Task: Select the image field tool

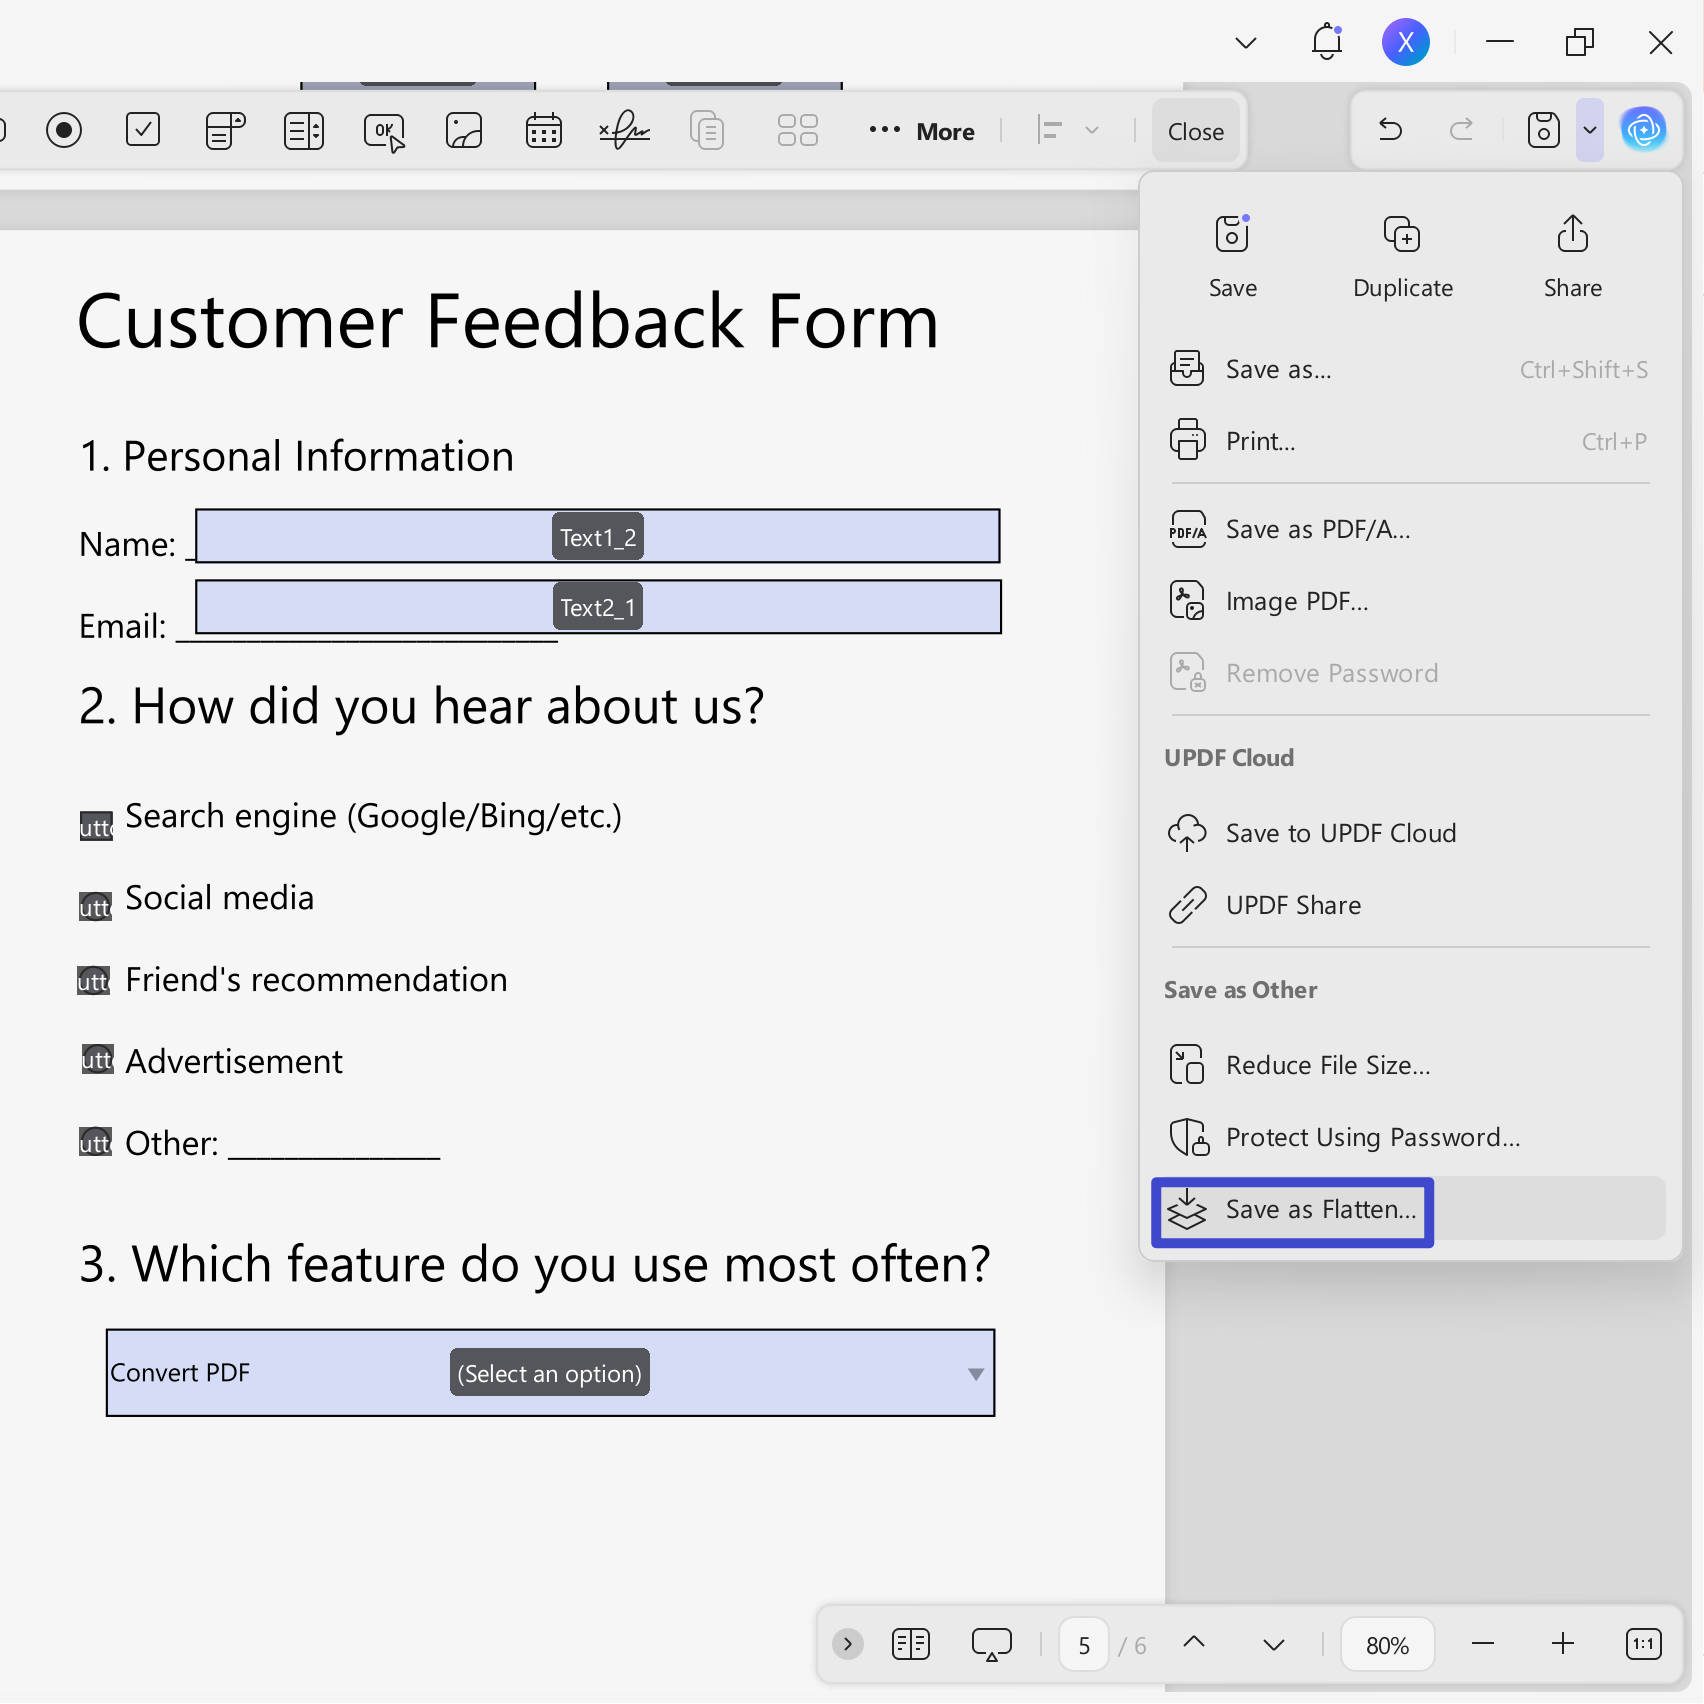Action: click(464, 130)
